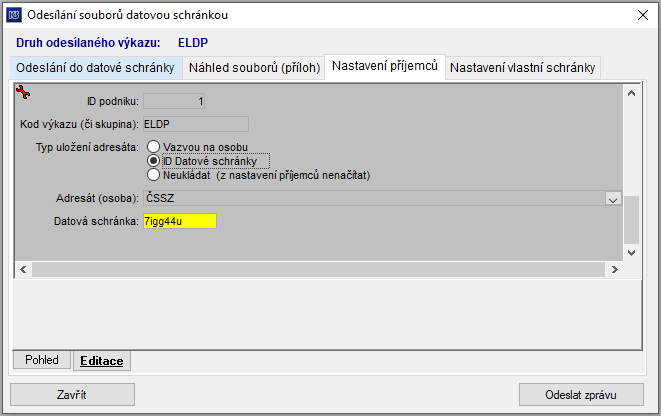661x416 pixels.
Task: Switch to Pohled view tab
Action: 42,360
